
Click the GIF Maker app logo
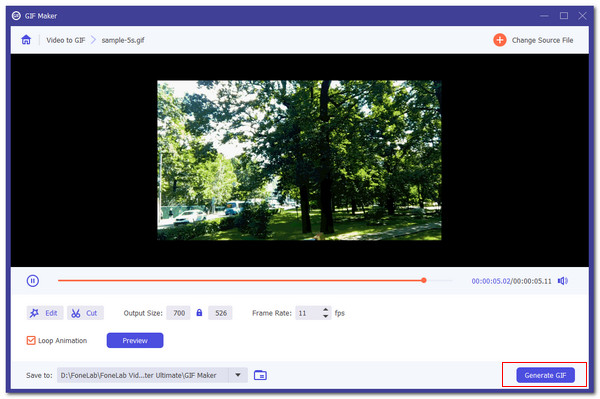coord(16,16)
